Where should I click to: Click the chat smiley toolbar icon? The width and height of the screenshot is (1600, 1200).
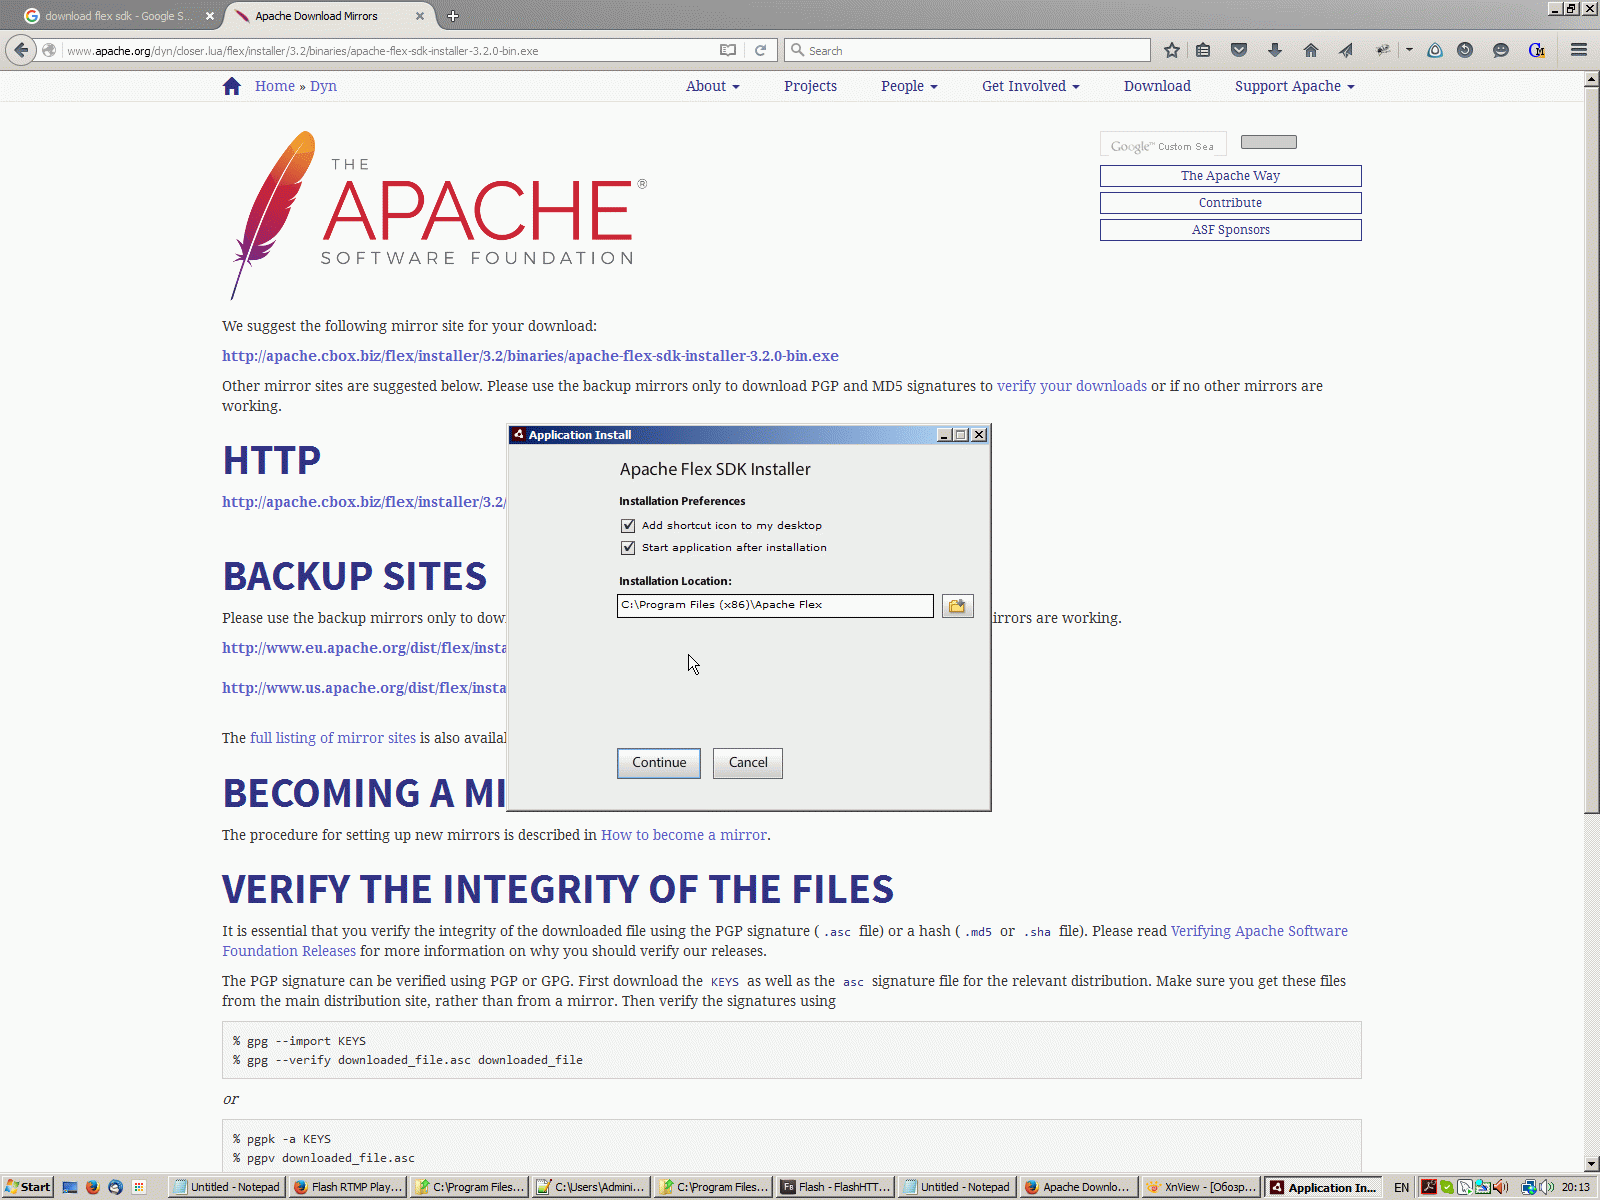click(x=1500, y=50)
